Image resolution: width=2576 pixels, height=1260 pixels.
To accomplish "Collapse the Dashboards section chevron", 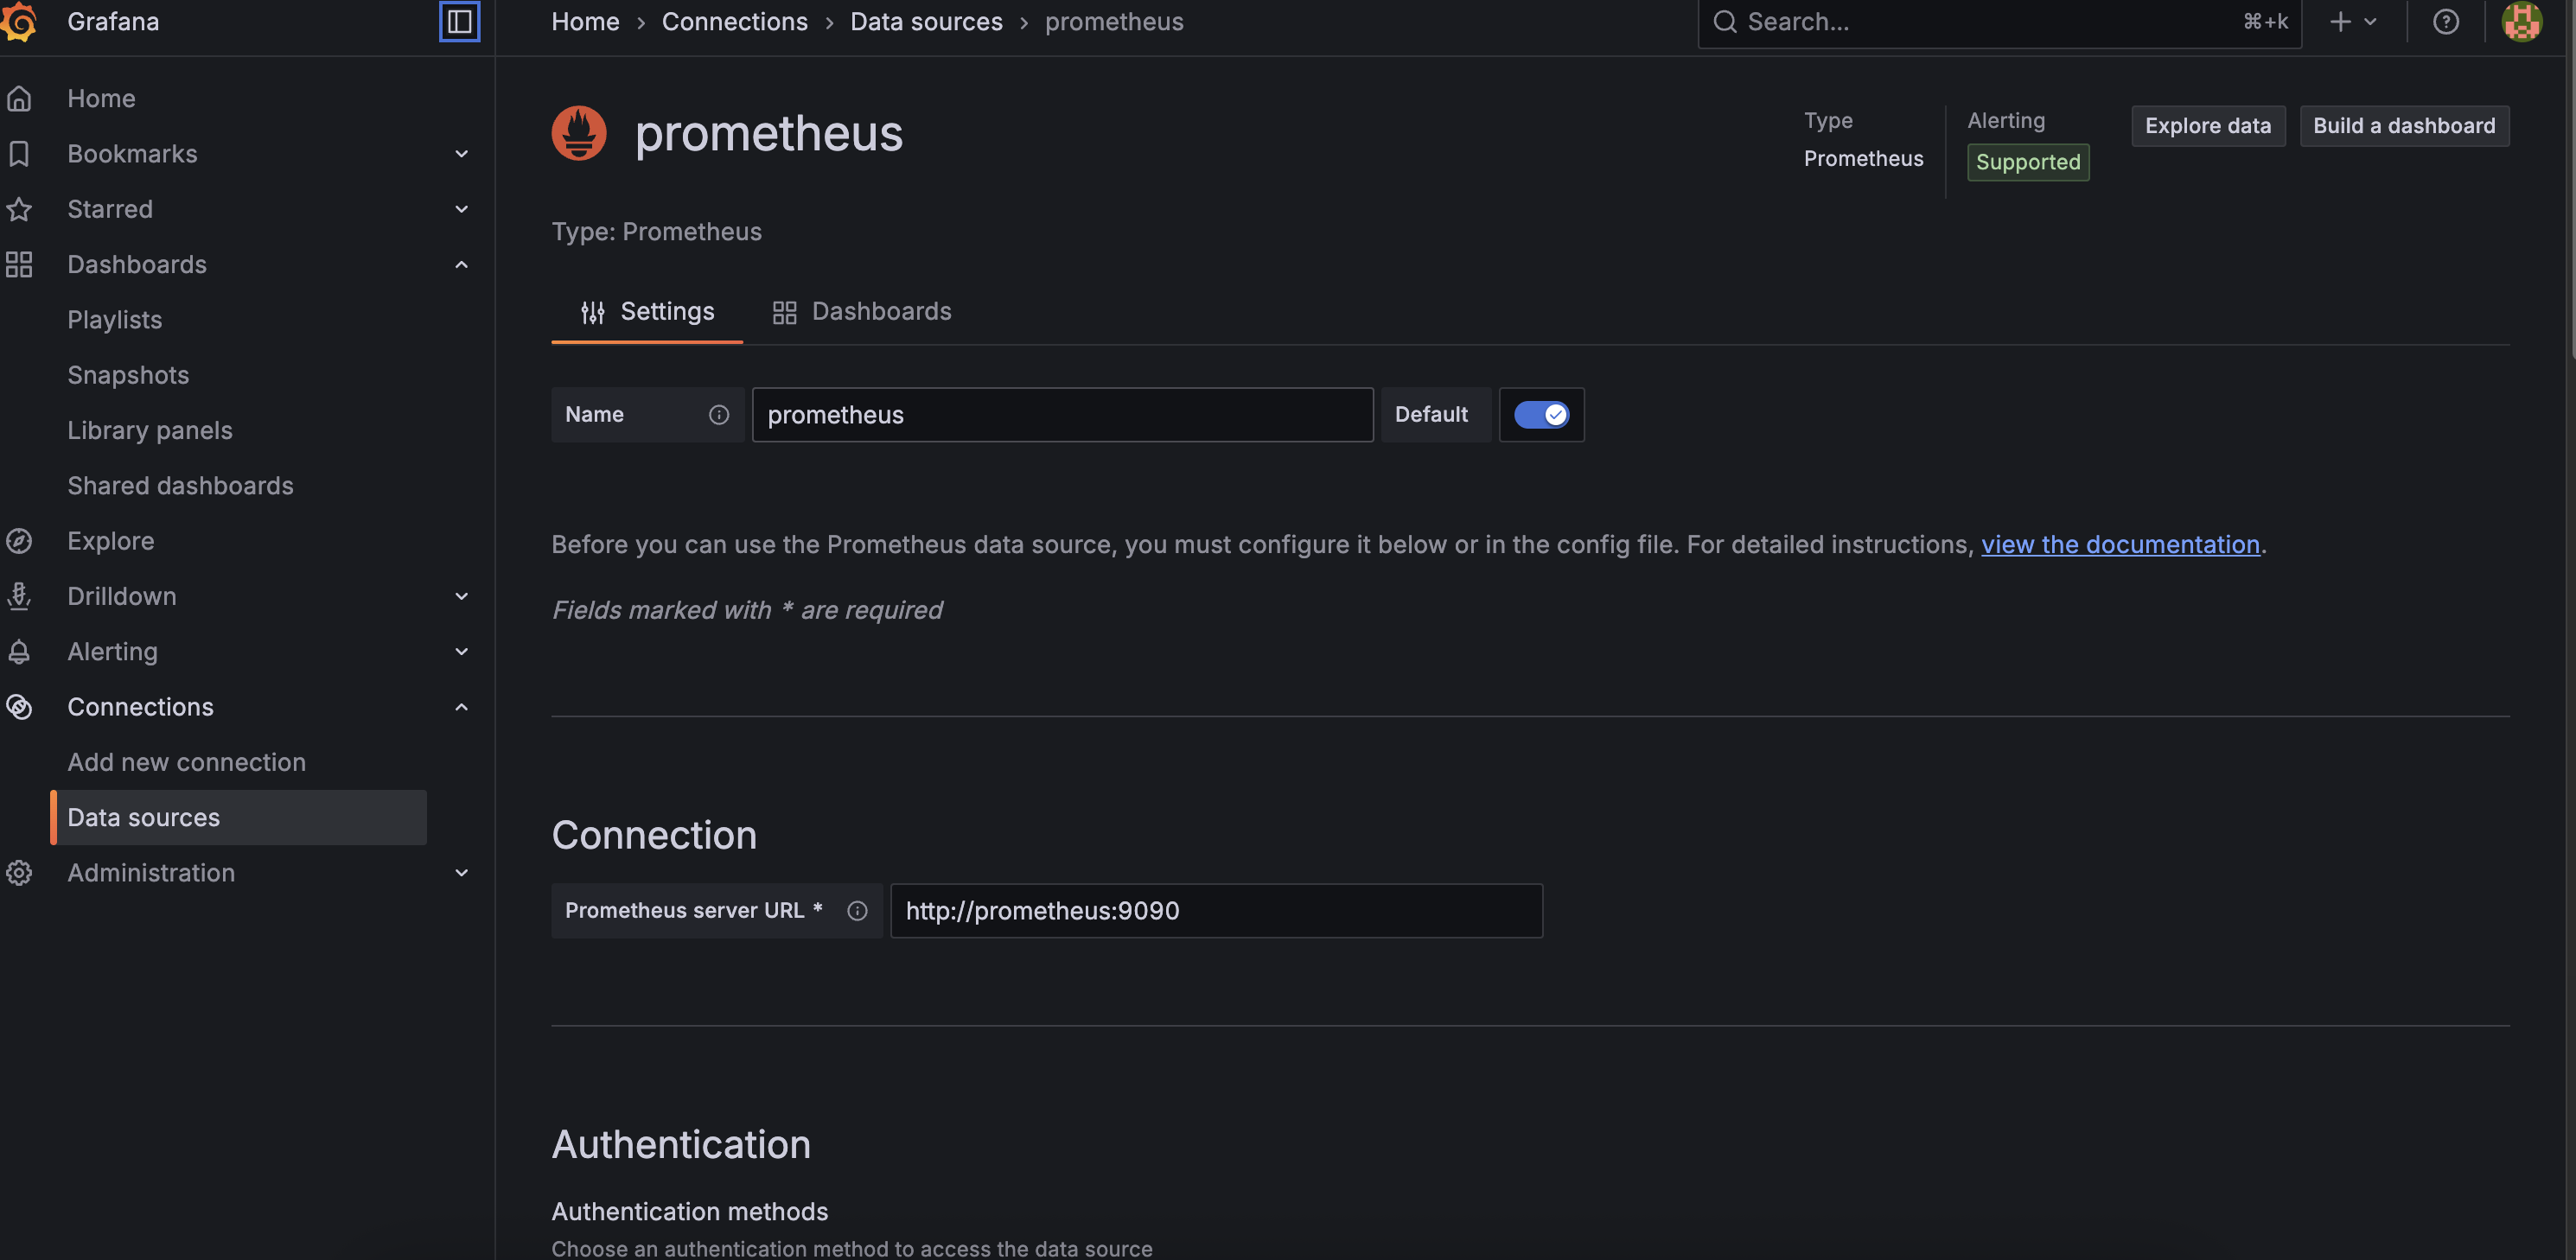I will coord(461,264).
